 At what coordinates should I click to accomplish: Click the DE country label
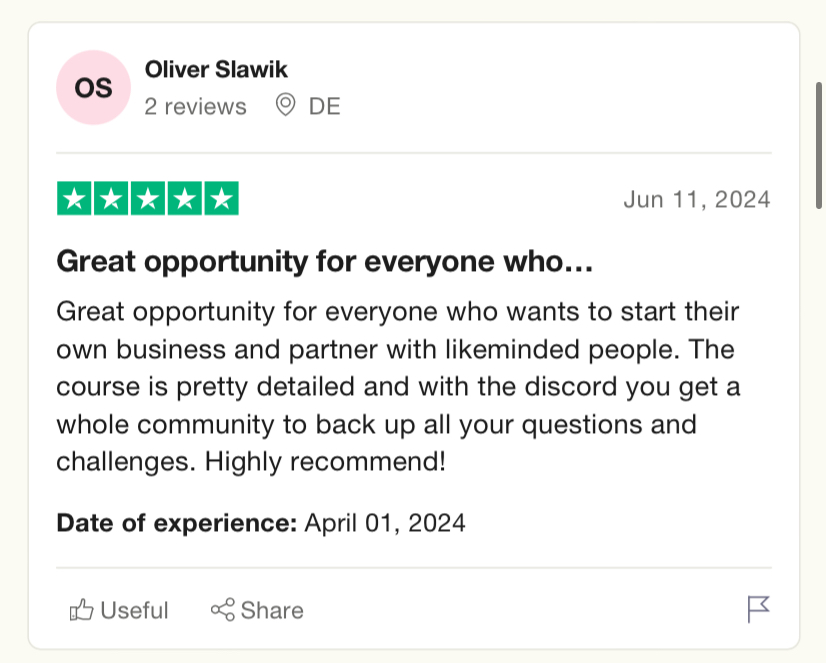pyautogui.click(x=324, y=107)
